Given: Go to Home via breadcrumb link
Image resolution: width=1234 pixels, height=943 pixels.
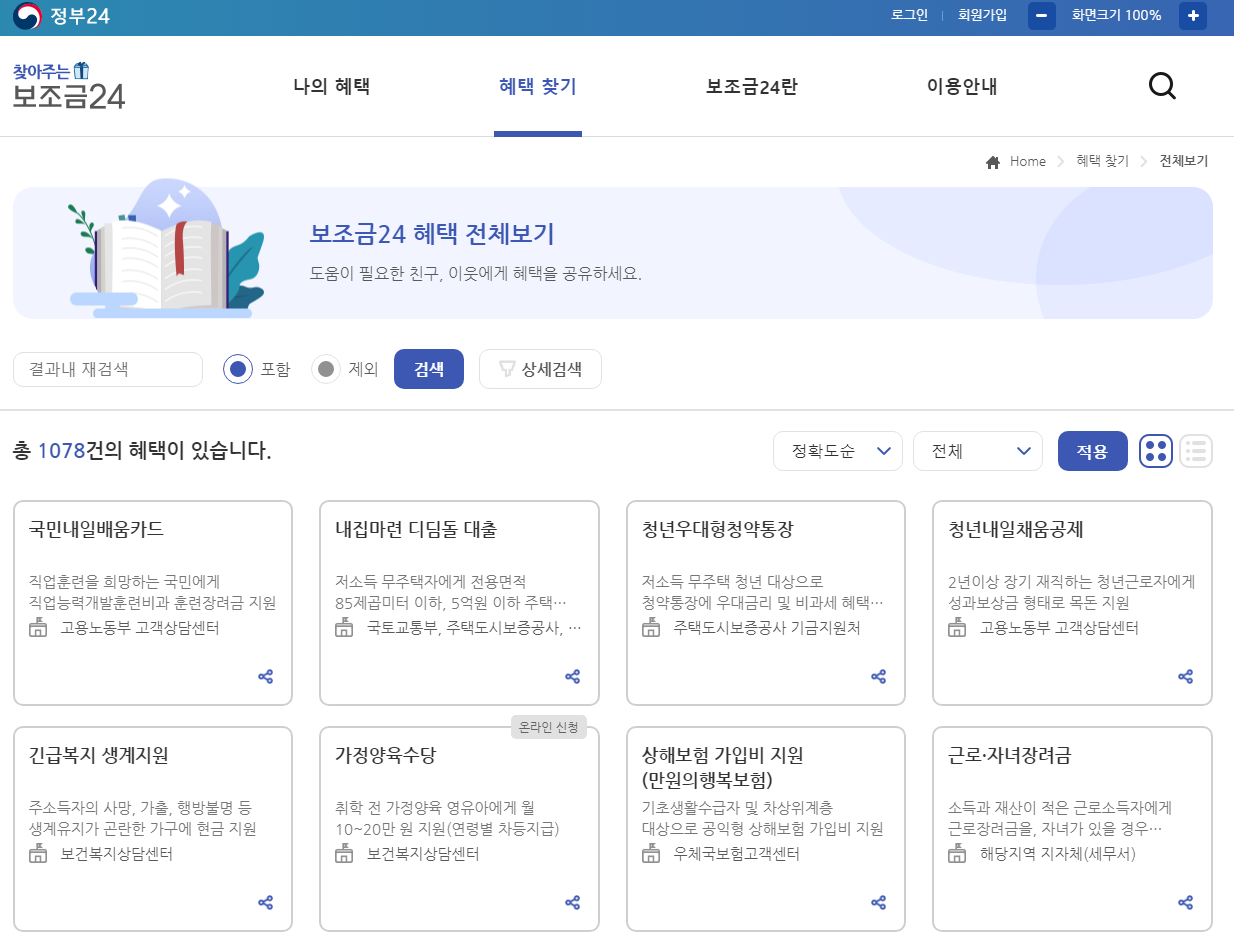Looking at the screenshot, I should pos(1028,162).
